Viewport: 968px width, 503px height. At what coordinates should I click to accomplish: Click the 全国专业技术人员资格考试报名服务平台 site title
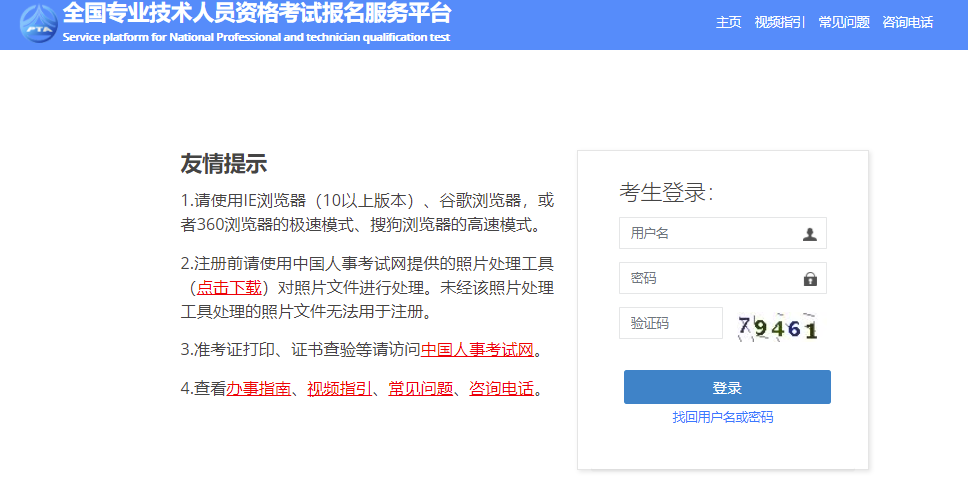[256, 14]
